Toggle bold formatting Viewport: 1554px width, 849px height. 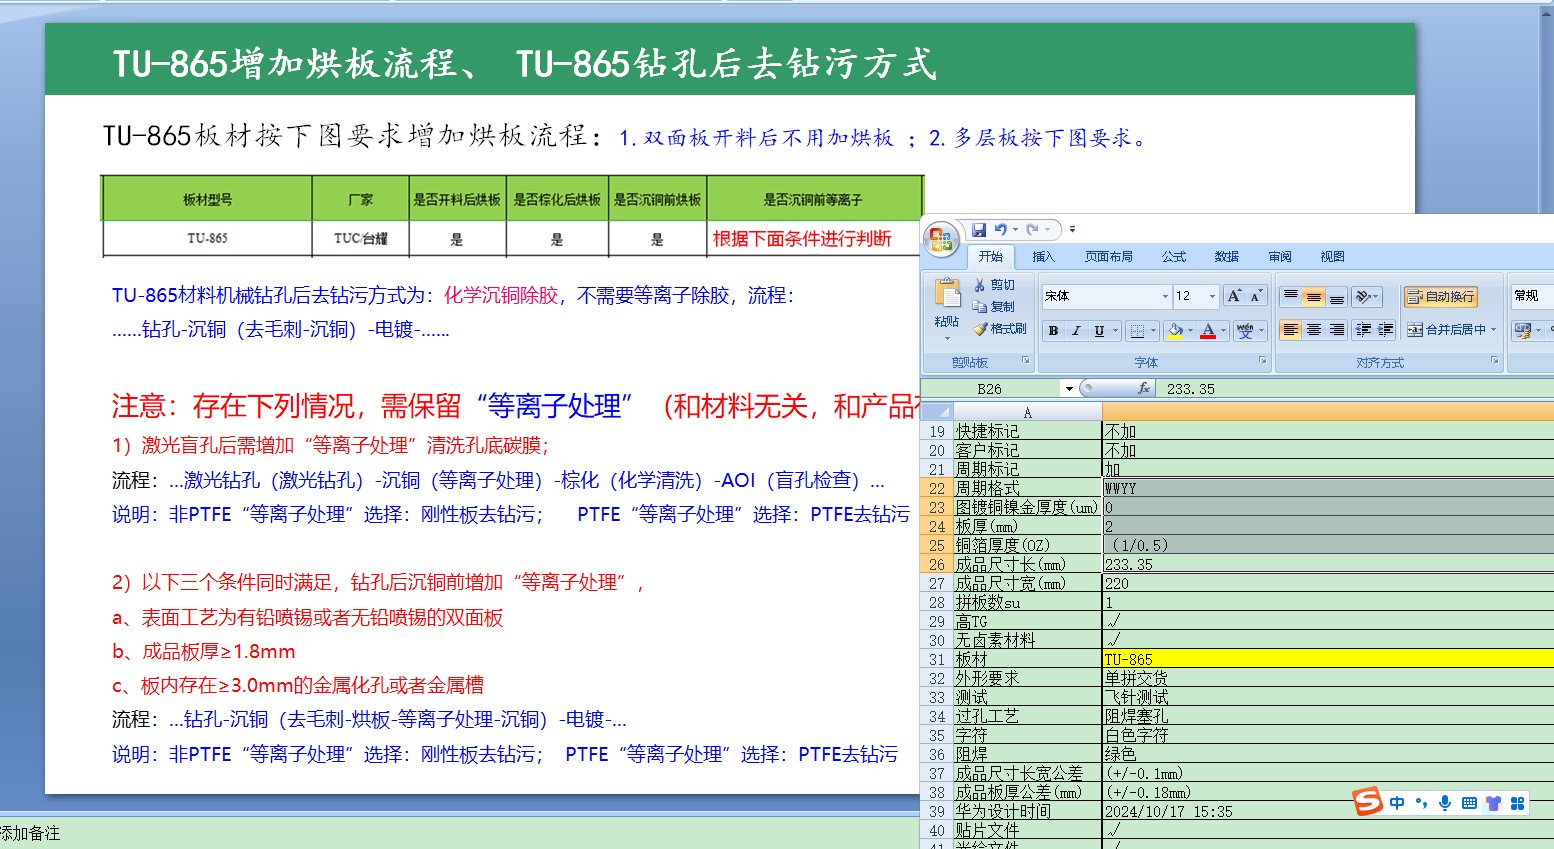(1053, 331)
